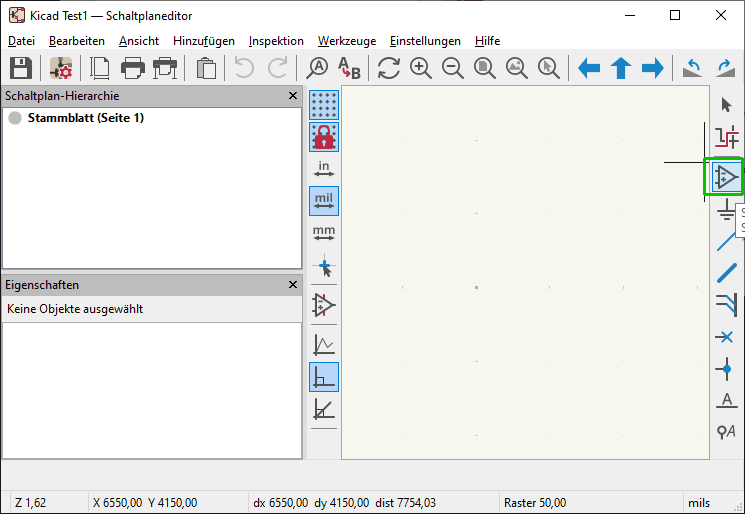Click the Print icon
This screenshot has height=514, width=745.
[x=133, y=68]
